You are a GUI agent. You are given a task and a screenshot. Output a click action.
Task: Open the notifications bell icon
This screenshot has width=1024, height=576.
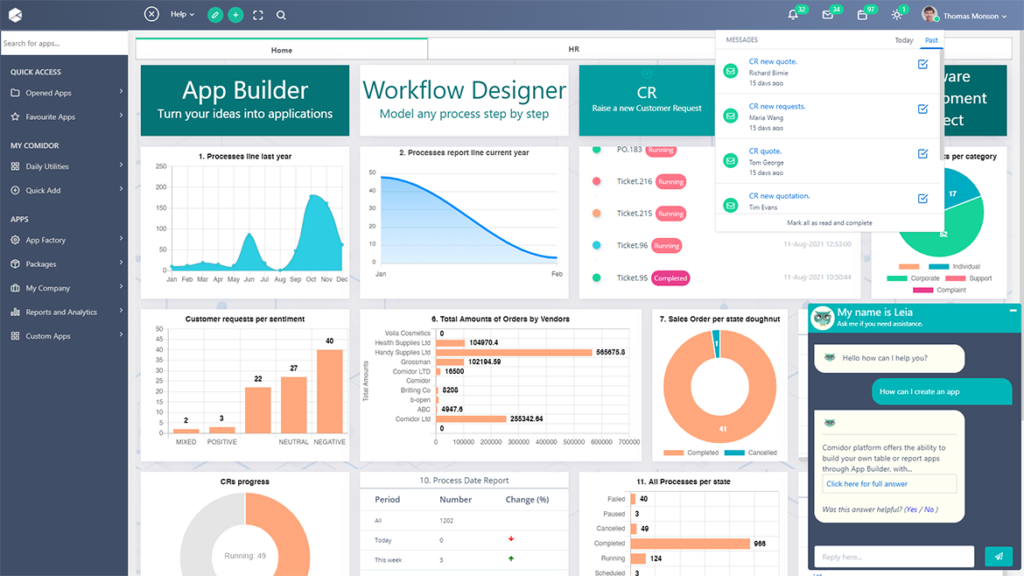793,15
